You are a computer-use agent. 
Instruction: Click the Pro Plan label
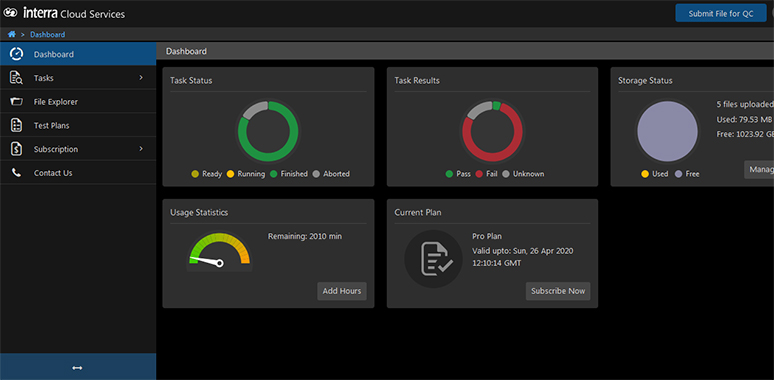(487, 236)
